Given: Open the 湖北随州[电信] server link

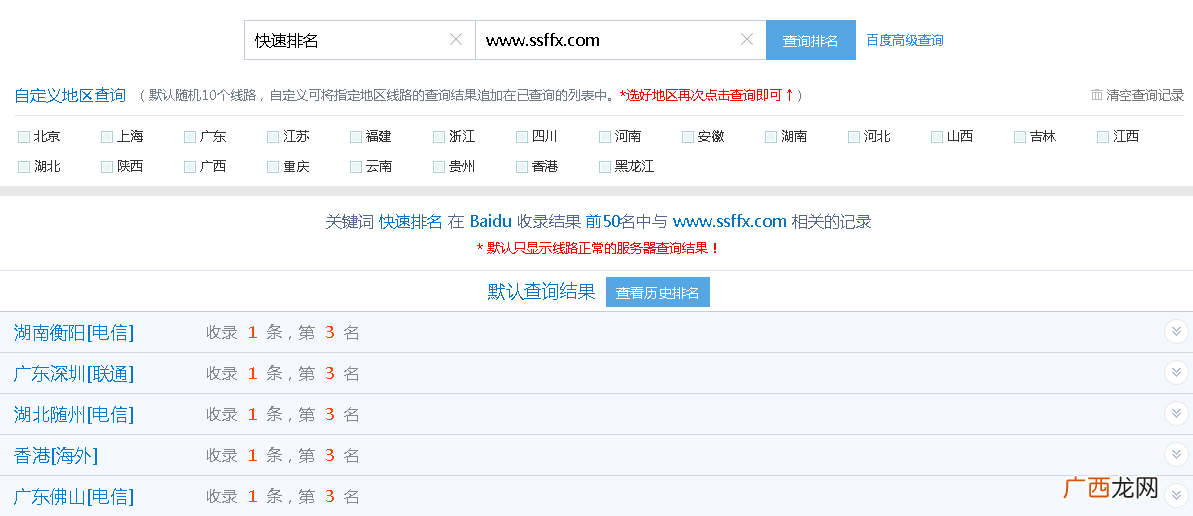Looking at the screenshot, I should click(x=74, y=414).
